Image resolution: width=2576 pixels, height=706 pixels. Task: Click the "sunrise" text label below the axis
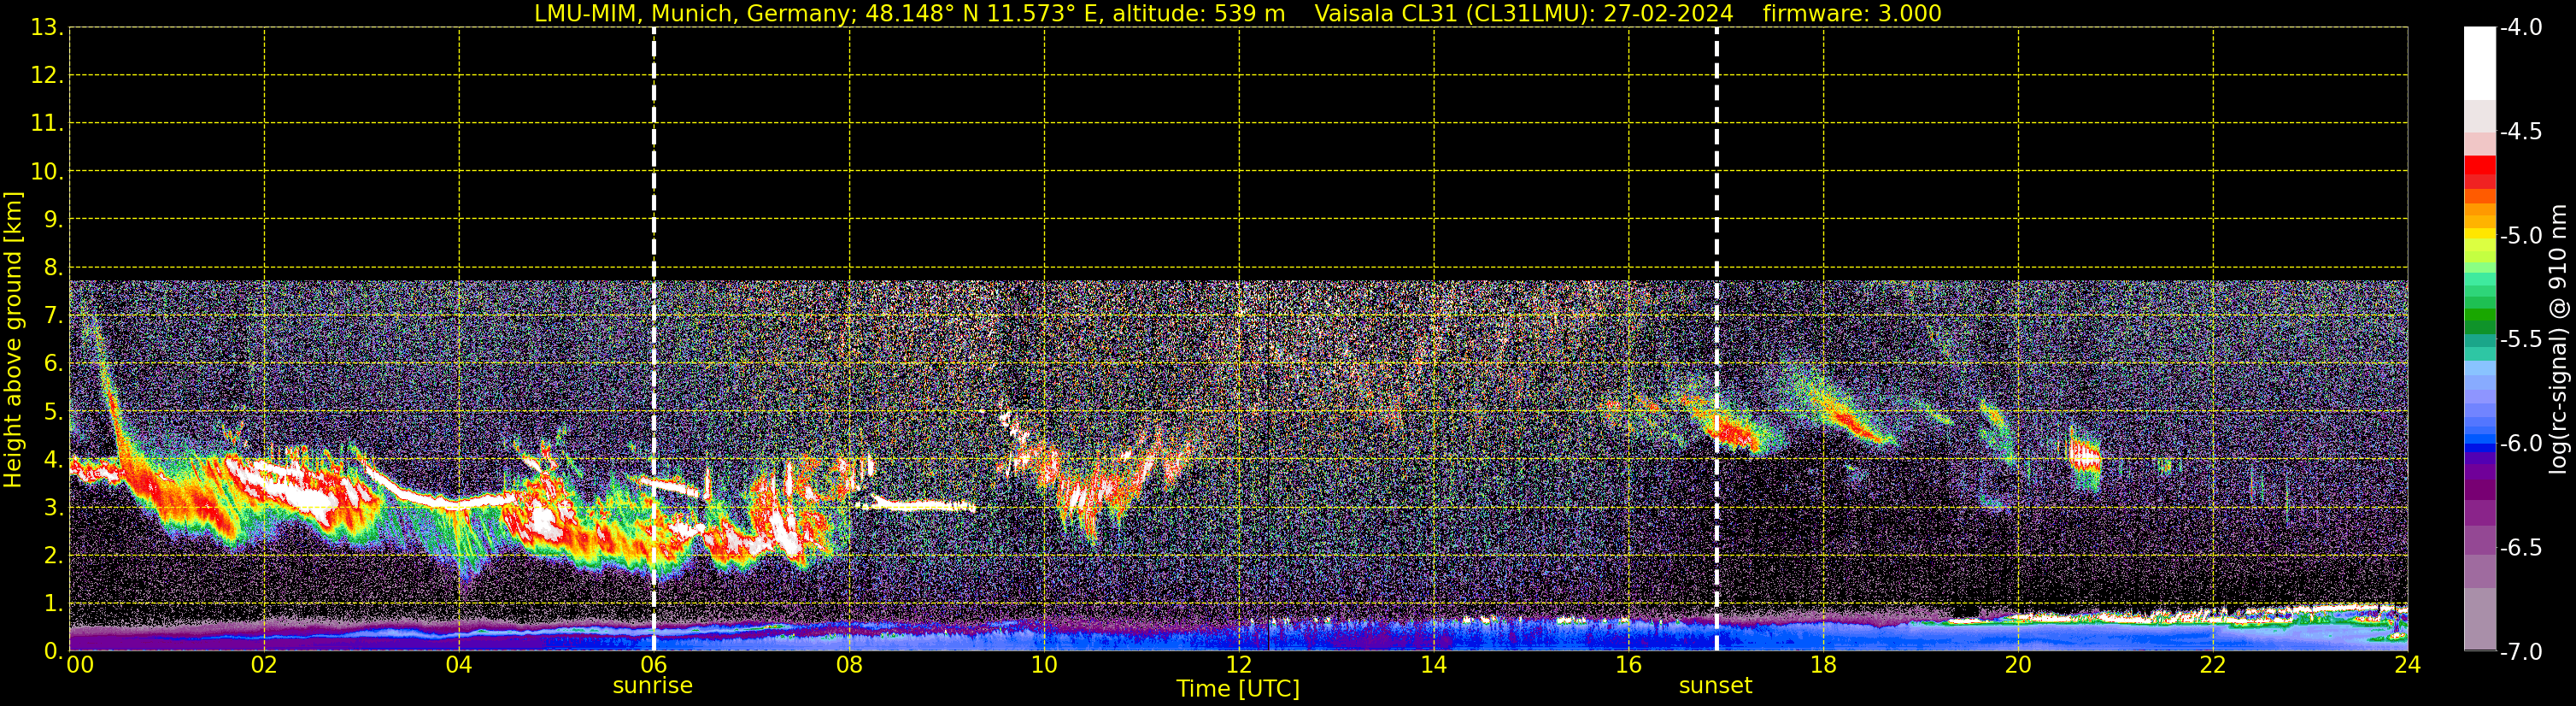point(652,686)
